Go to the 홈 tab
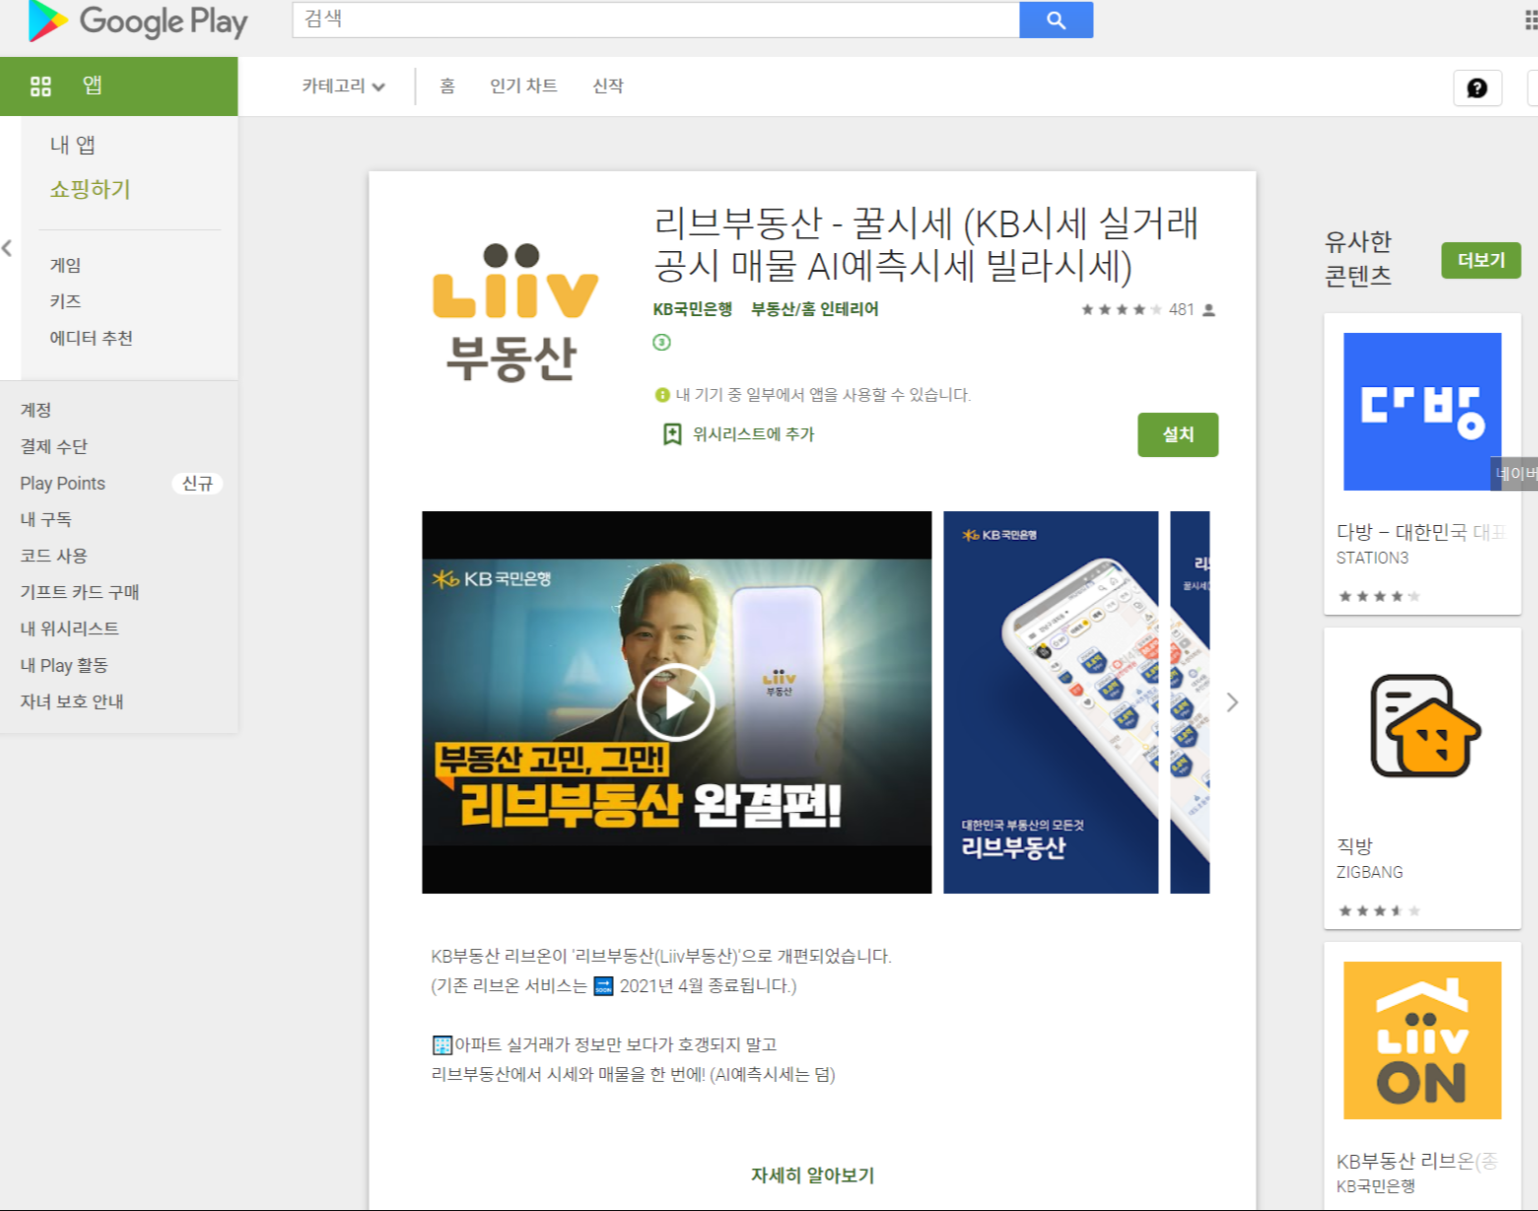1538x1211 pixels. click(447, 86)
